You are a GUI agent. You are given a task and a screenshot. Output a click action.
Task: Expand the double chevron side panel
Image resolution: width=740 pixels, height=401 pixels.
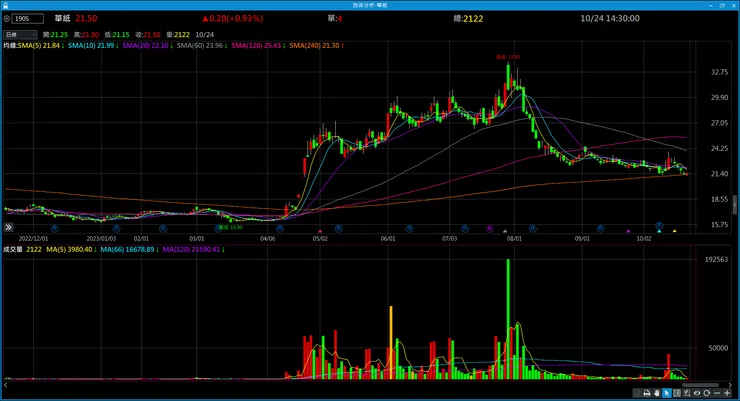tap(8, 227)
